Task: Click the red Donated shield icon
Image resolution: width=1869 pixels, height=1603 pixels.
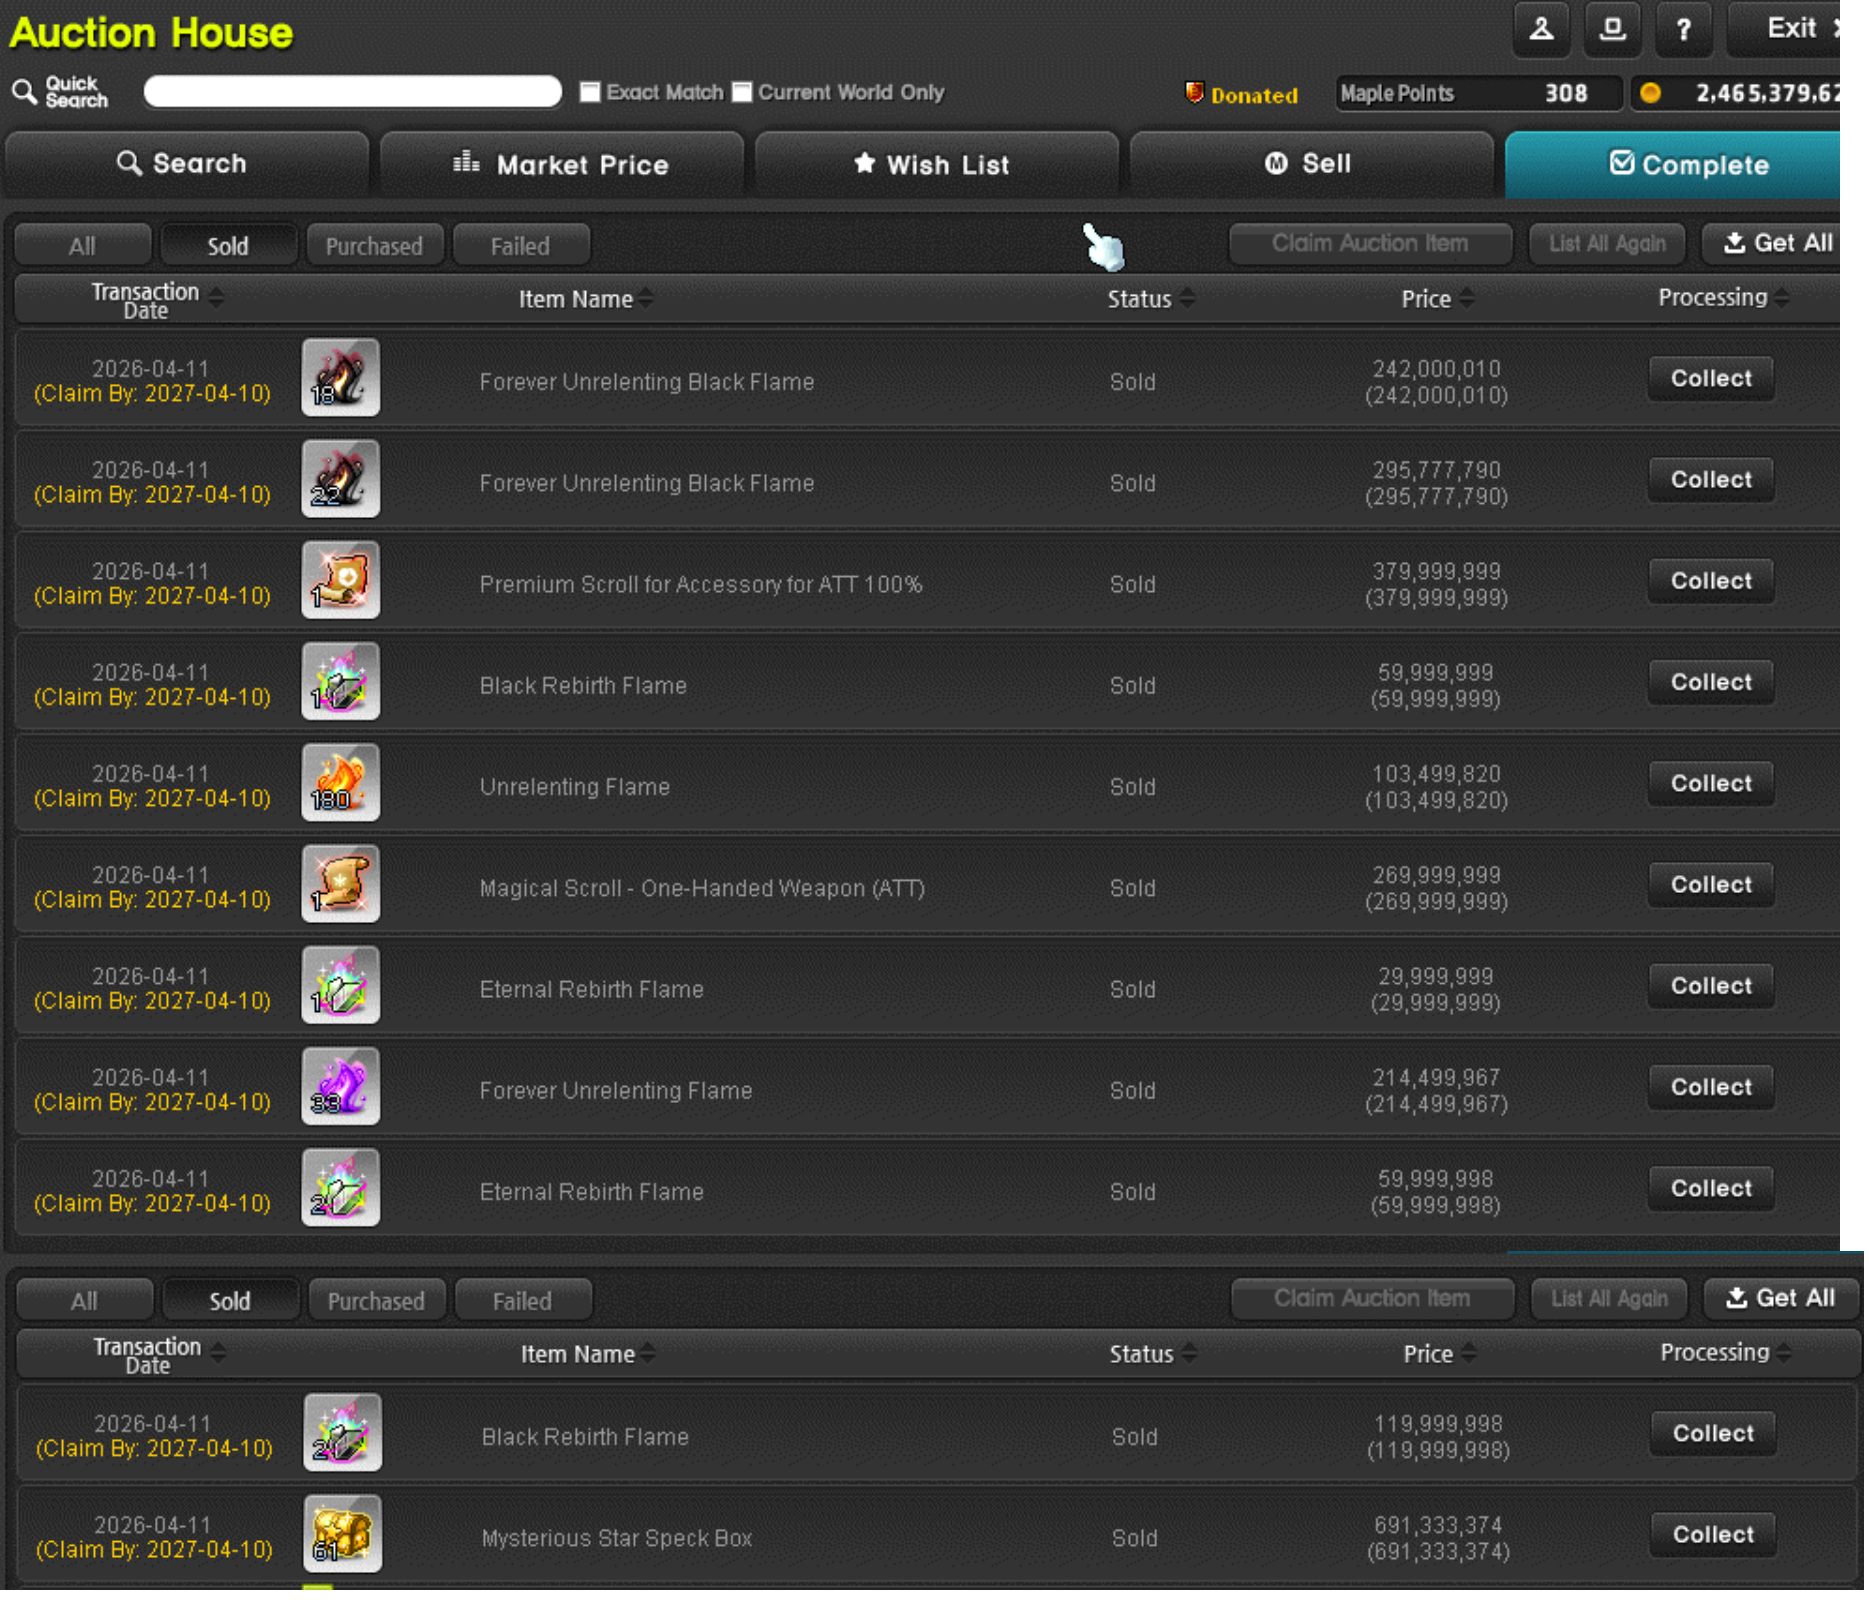Action: tap(1193, 93)
